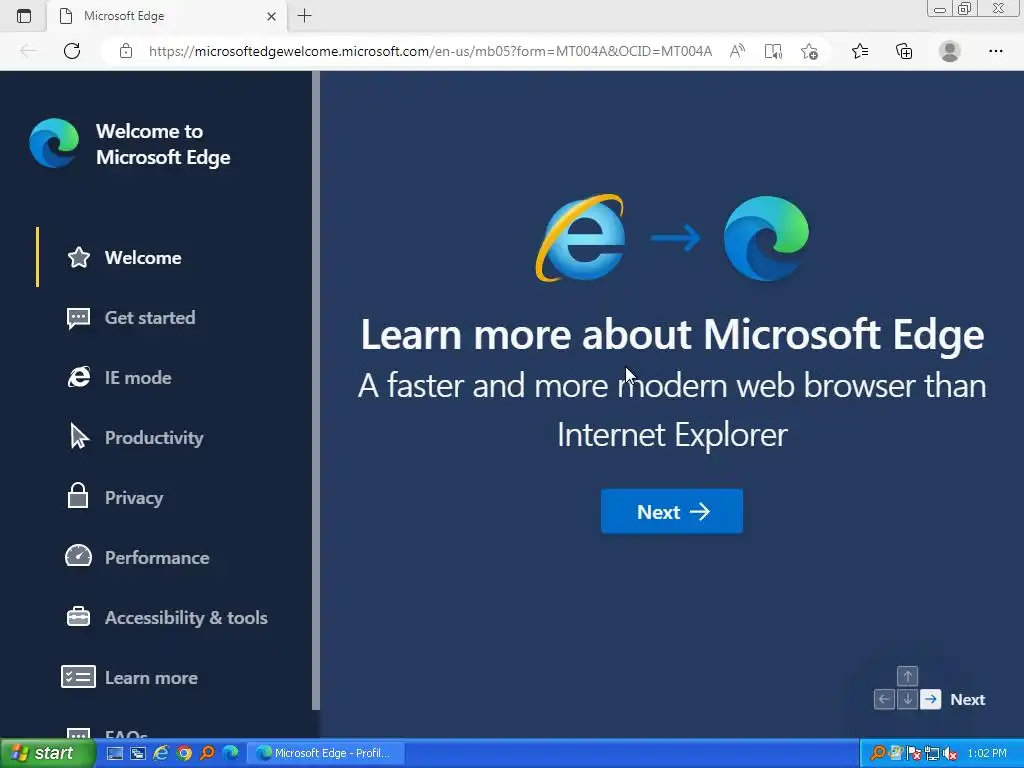Open Accessibility & tools section
The height and width of the screenshot is (768, 1024).
click(x=185, y=618)
